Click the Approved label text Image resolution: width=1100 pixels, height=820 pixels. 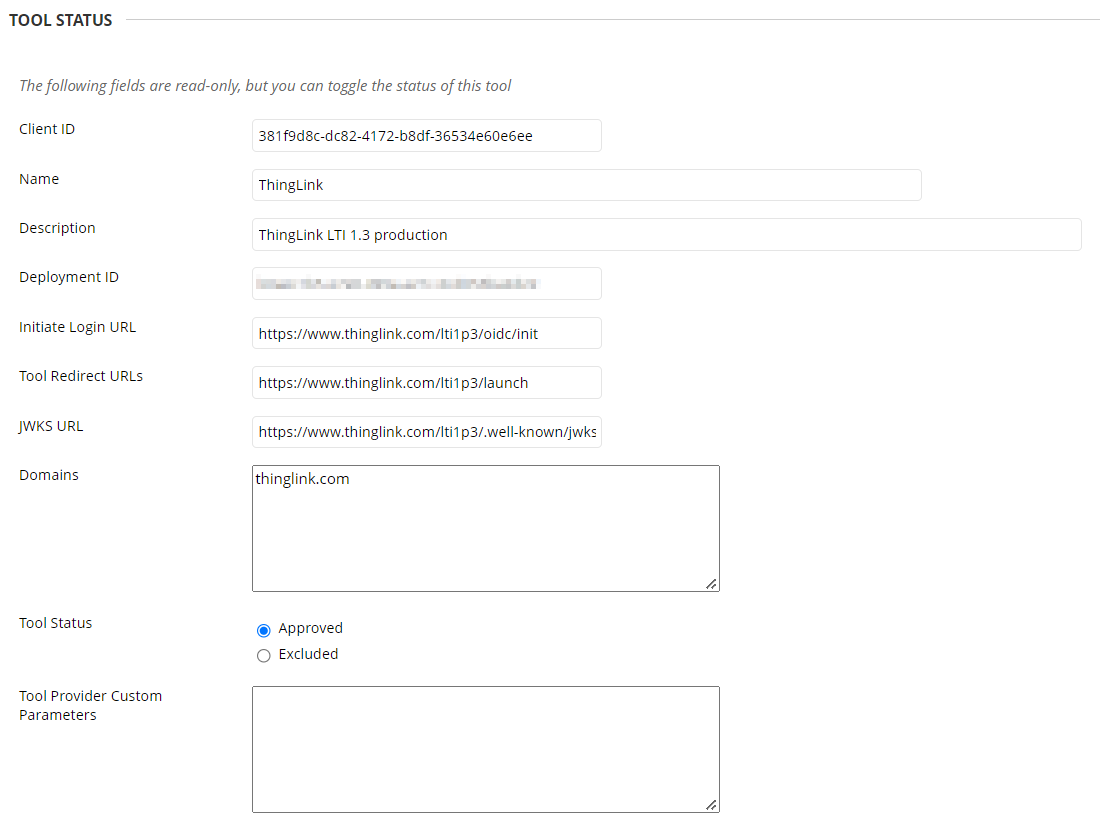[x=310, y=628]
